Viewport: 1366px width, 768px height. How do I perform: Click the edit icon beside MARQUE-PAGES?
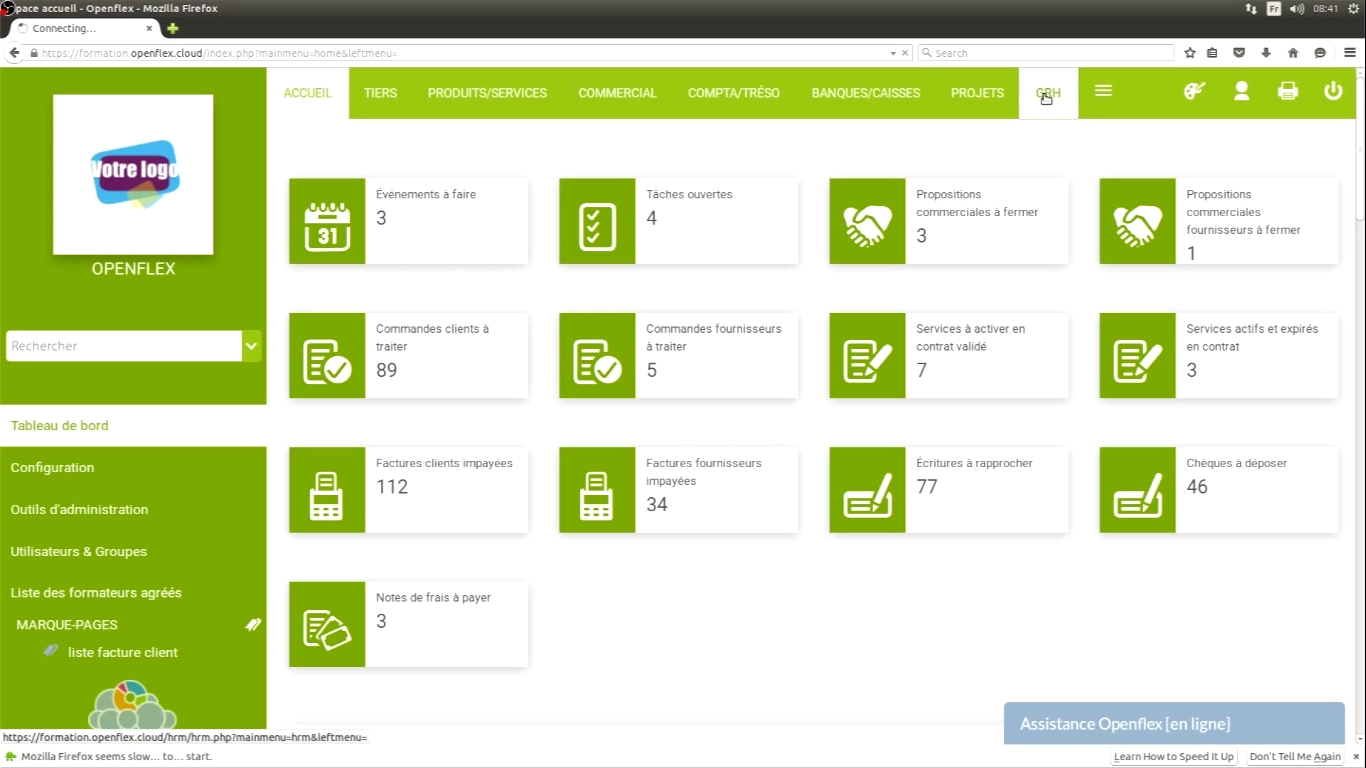[253, 624]
